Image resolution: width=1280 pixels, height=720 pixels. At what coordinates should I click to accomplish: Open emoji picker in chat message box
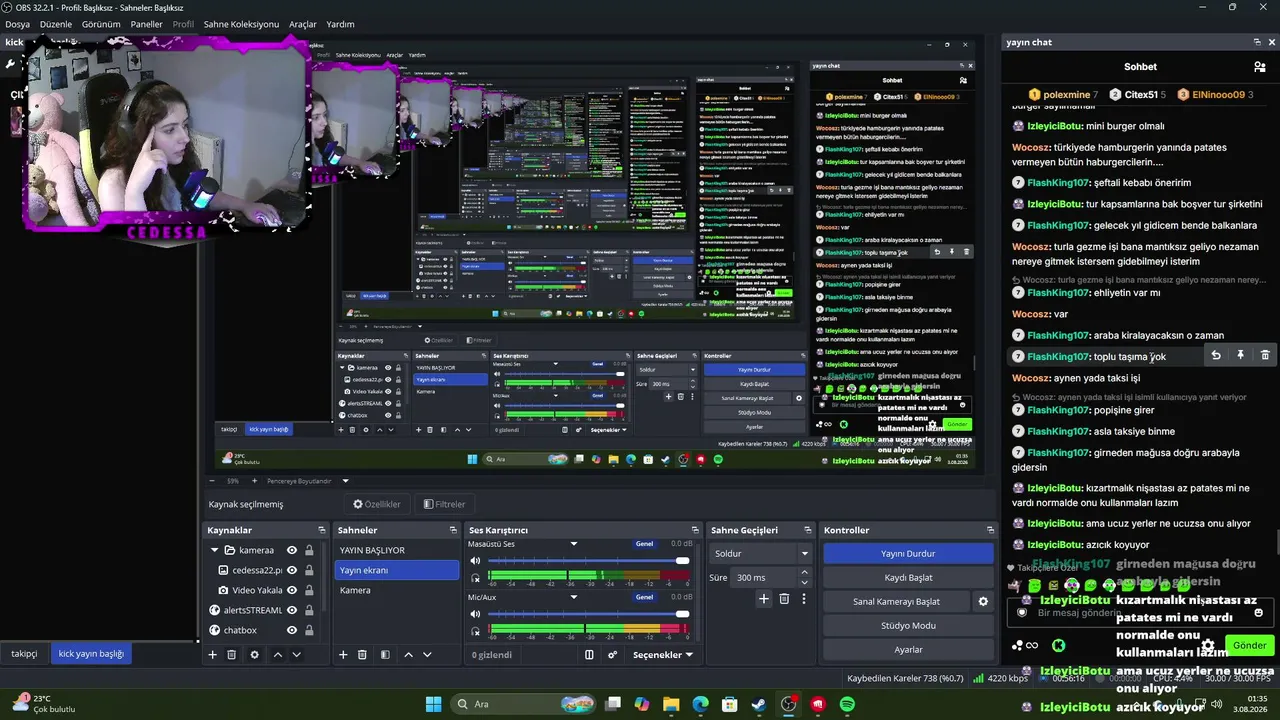[x=1258, y=613]
